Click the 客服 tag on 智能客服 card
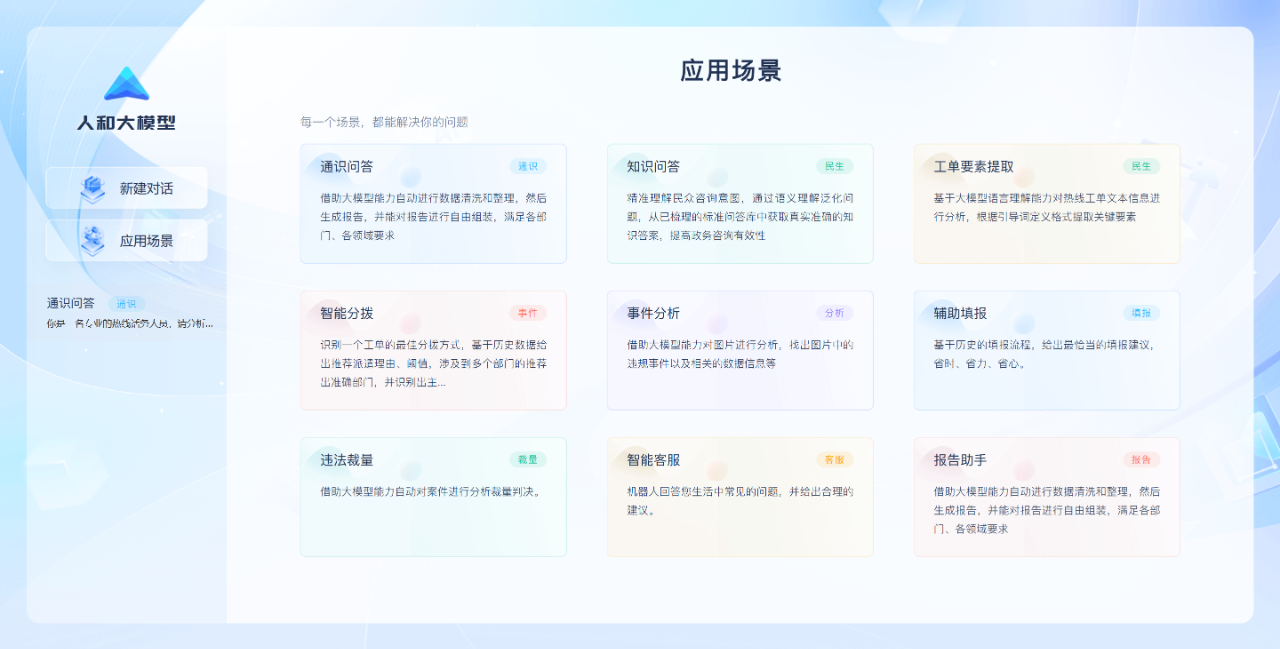This screenshot has width=1280, height=649. point(834,460)
